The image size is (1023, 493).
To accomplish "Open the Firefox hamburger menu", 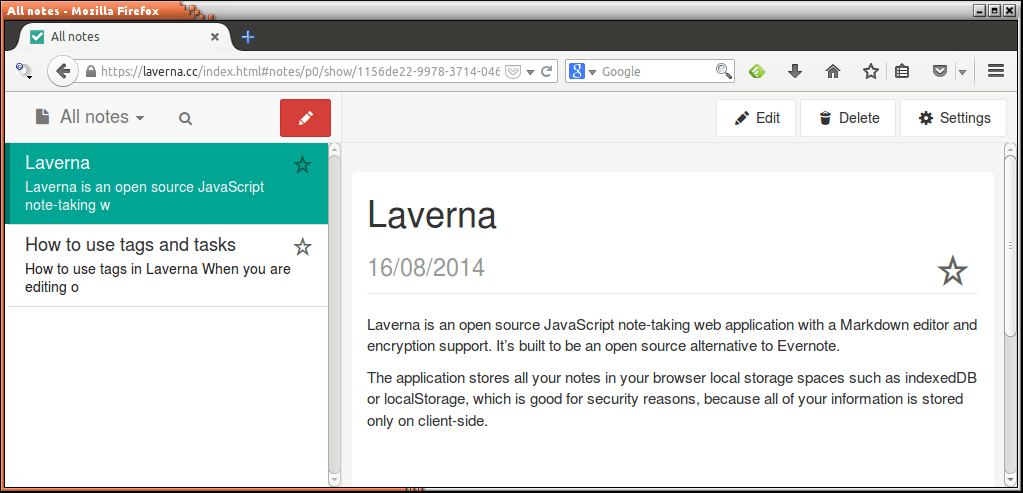I will click(x=996, y=71).
